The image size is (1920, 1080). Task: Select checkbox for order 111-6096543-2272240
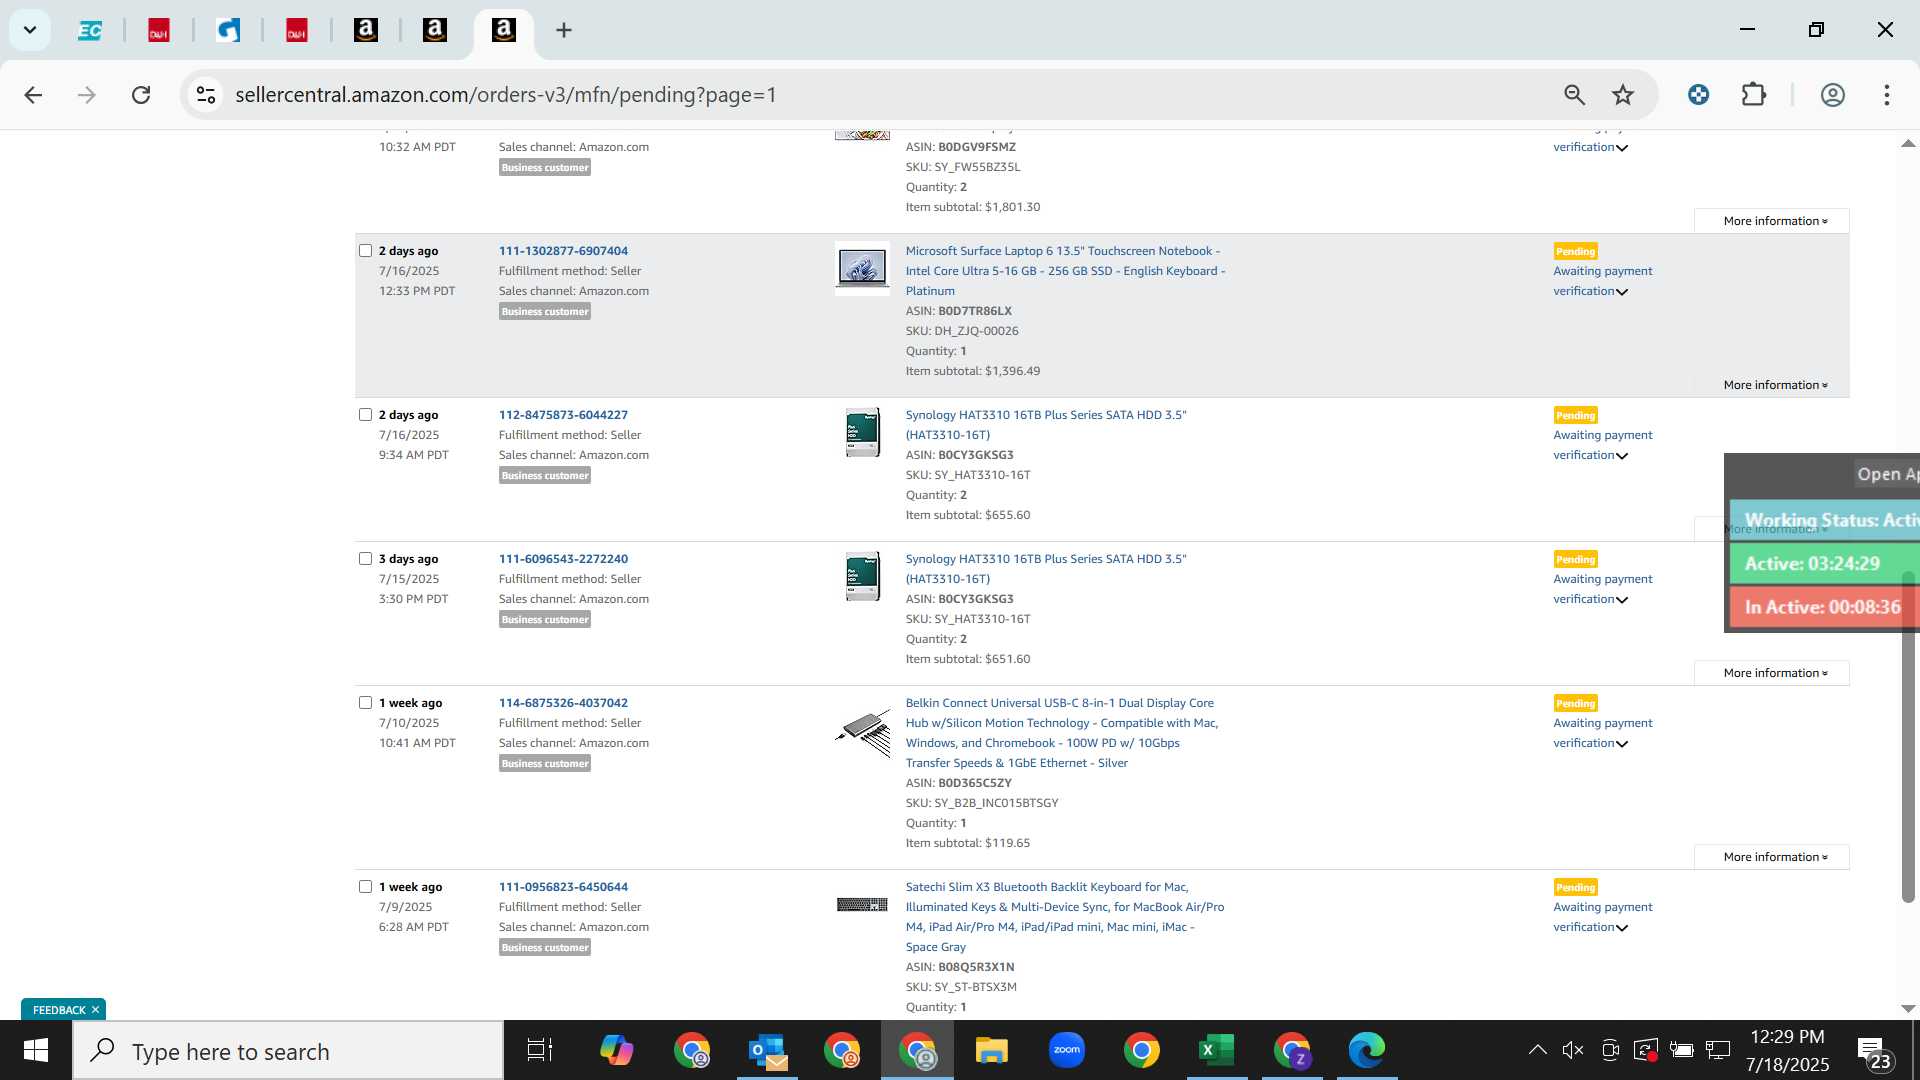[365, 559]
